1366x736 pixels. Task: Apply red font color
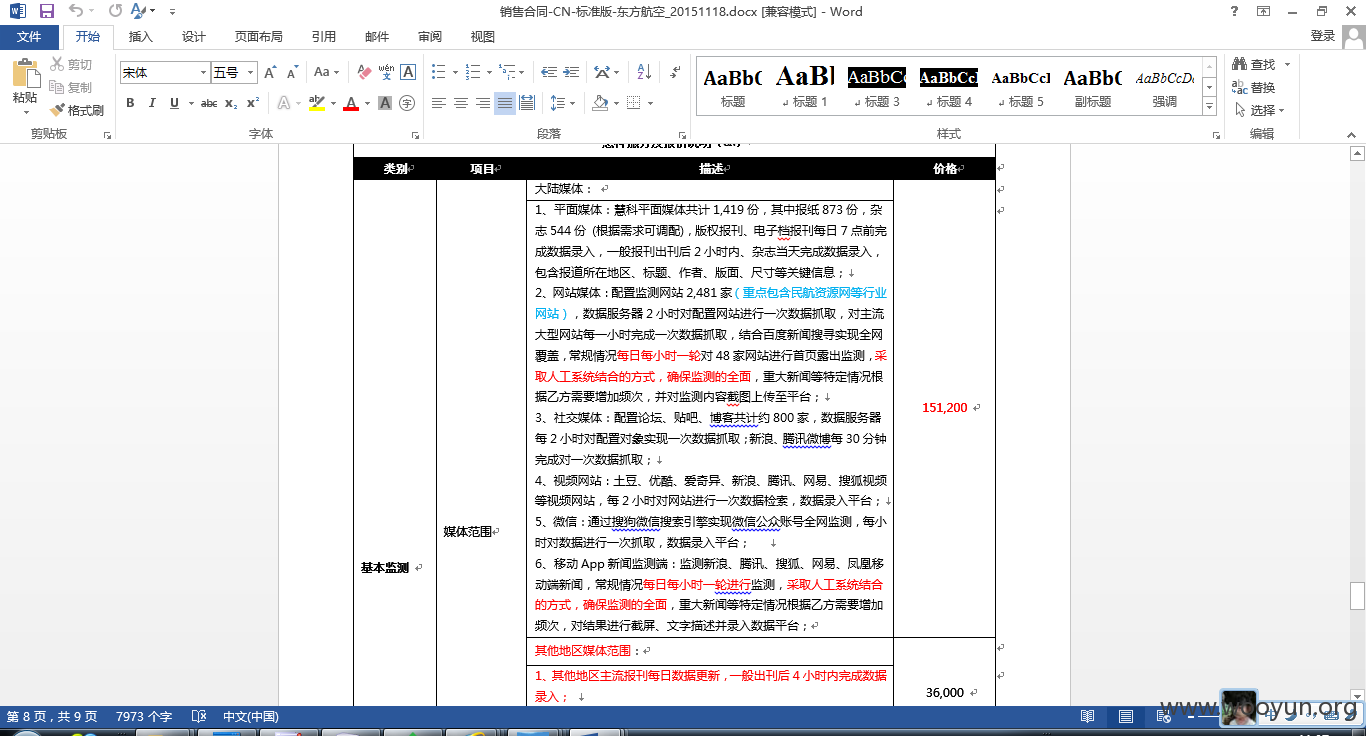point(350,103)
